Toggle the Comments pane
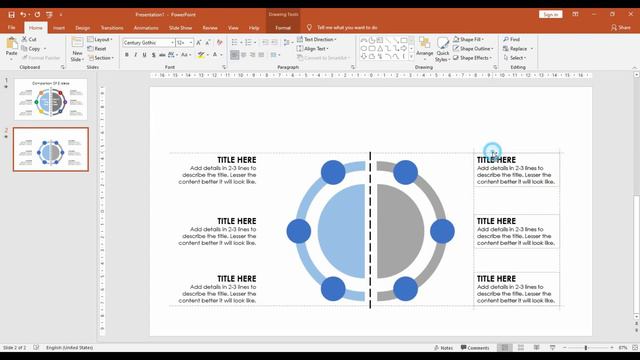 pos(475,348)
